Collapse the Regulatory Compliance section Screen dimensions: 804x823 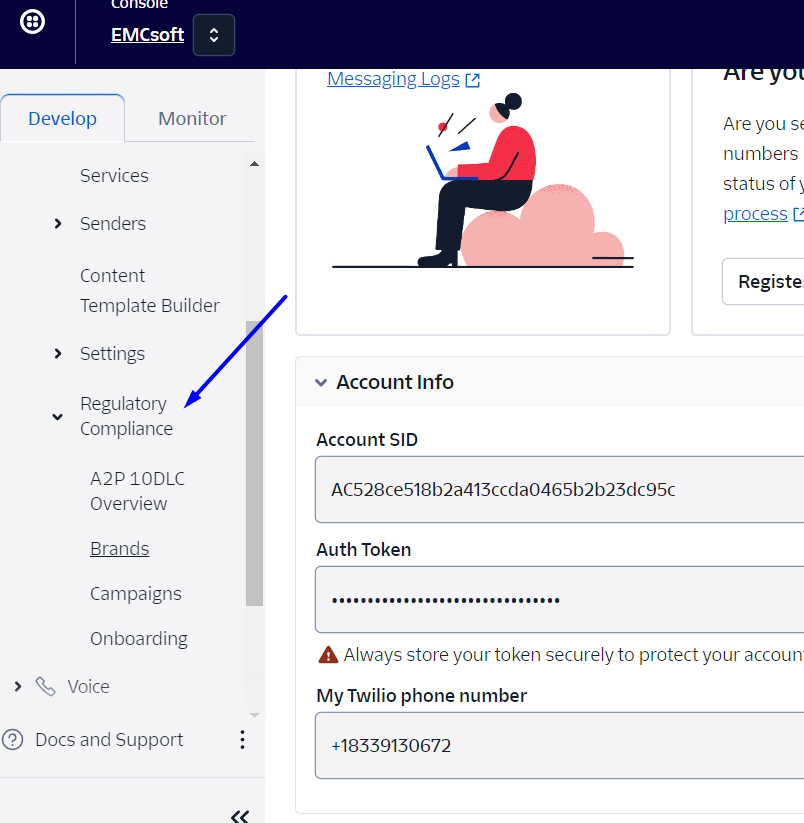[58, 417]
